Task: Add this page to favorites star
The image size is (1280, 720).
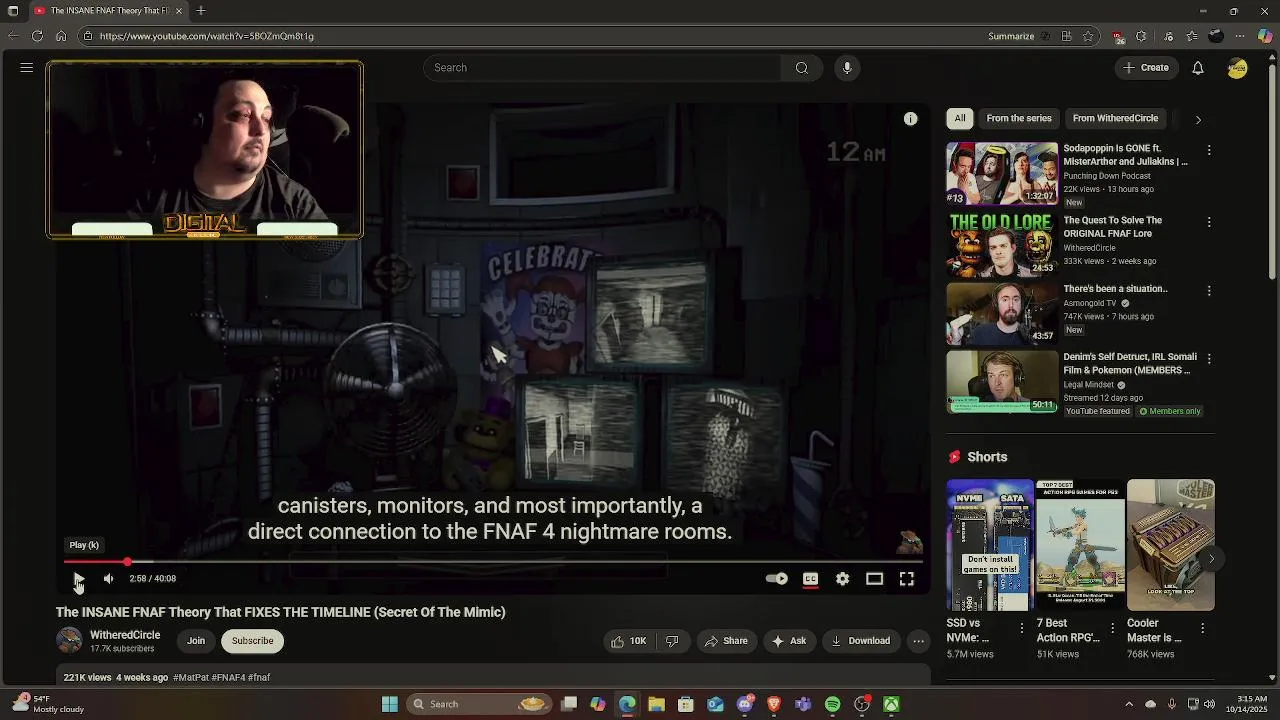Action: (1089, 36)
